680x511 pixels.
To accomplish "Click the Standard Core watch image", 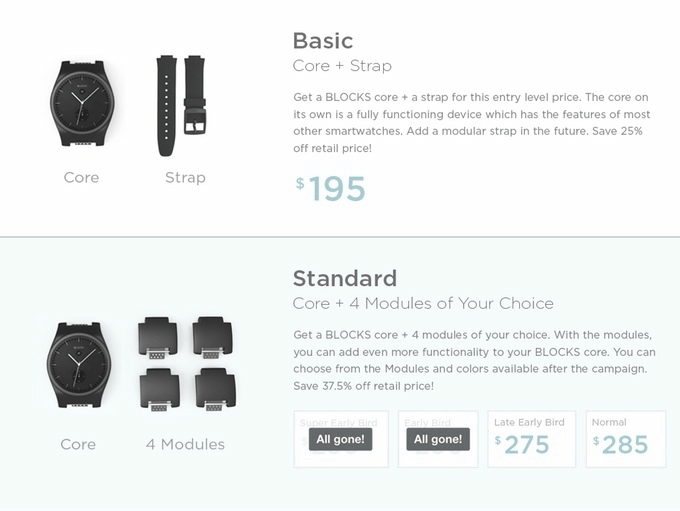I will [79, 365].
